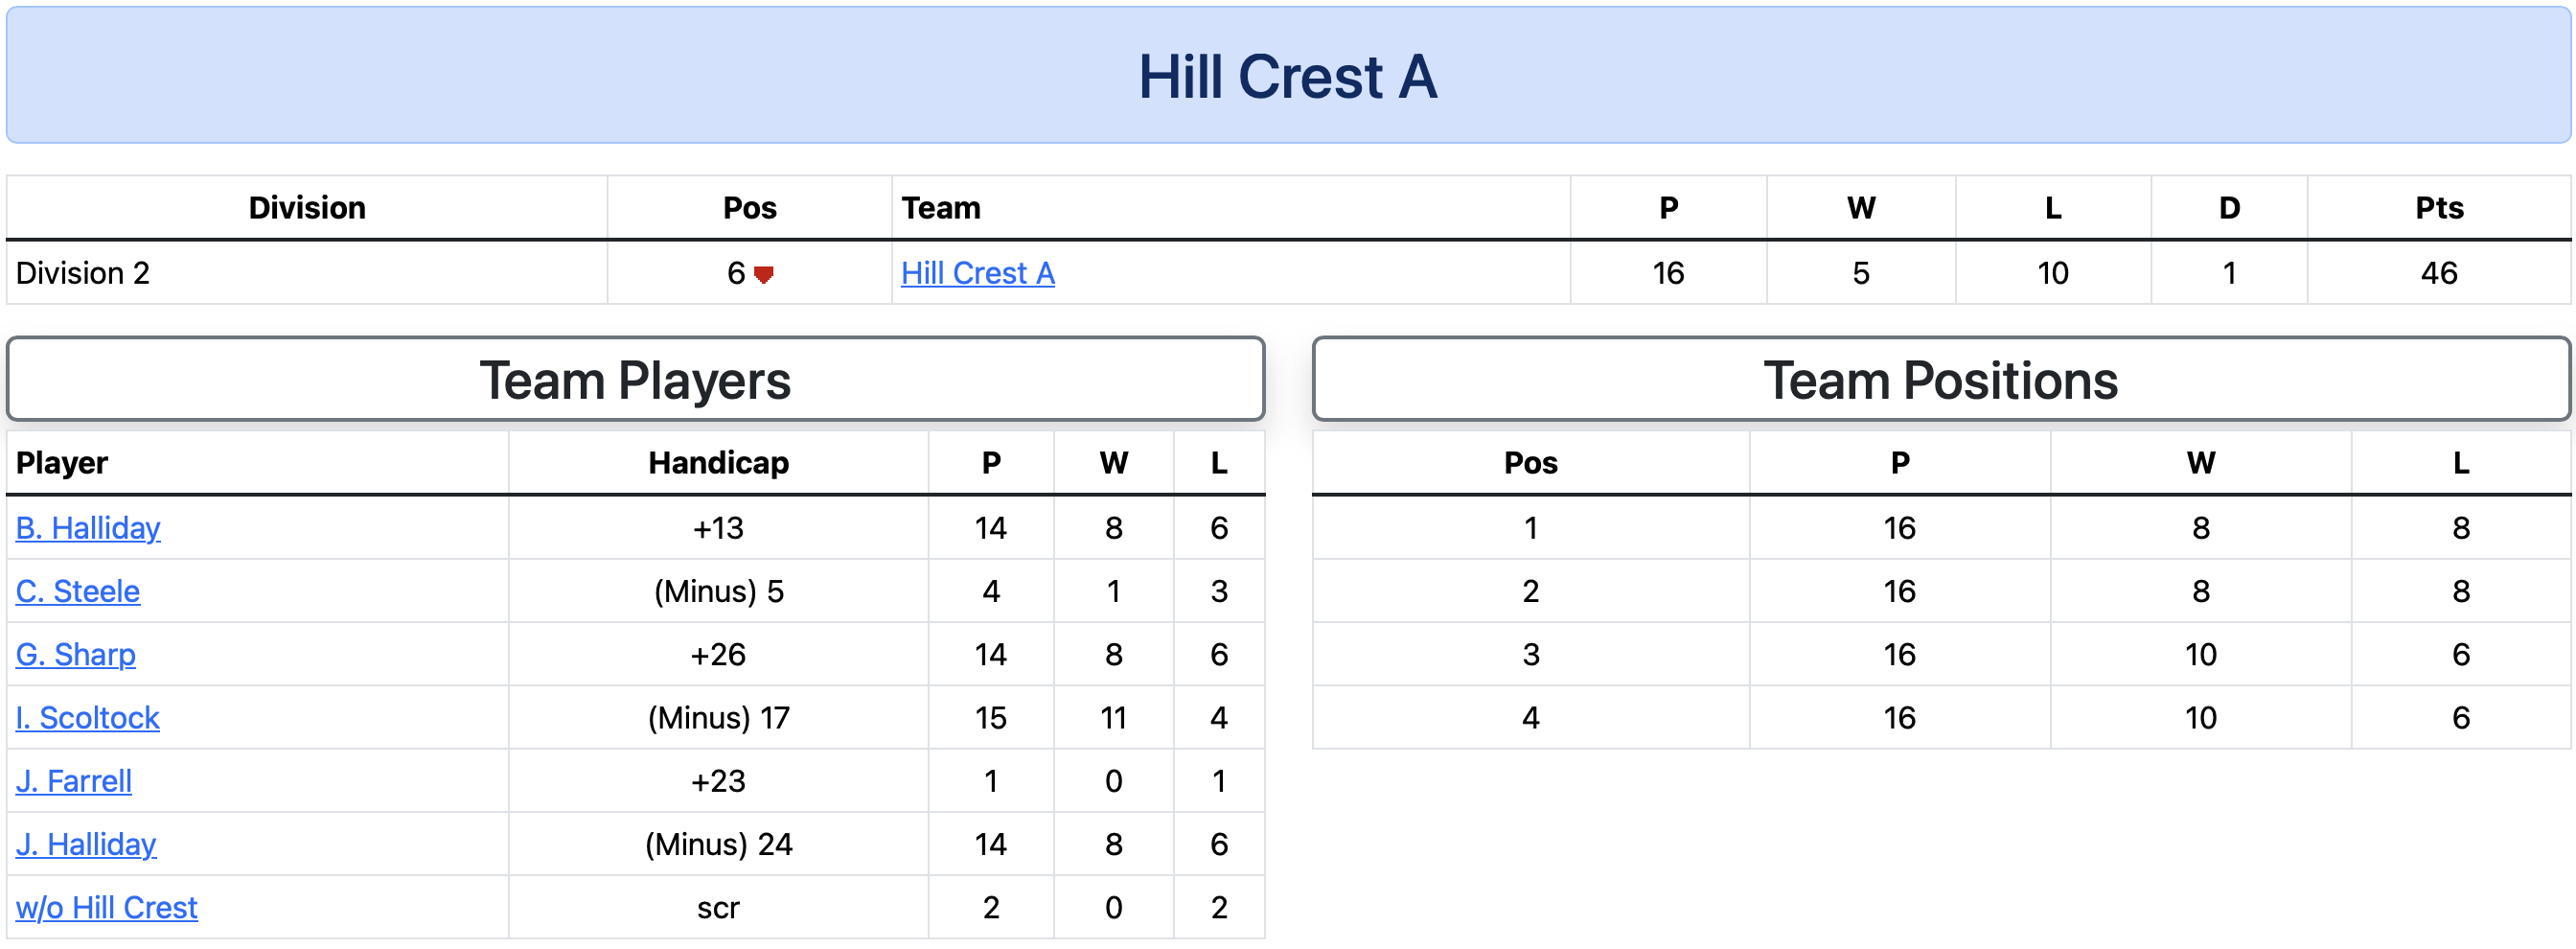2576x949 pixels.
Task: Open C. Steele player profile
Action: coord(78,591)
